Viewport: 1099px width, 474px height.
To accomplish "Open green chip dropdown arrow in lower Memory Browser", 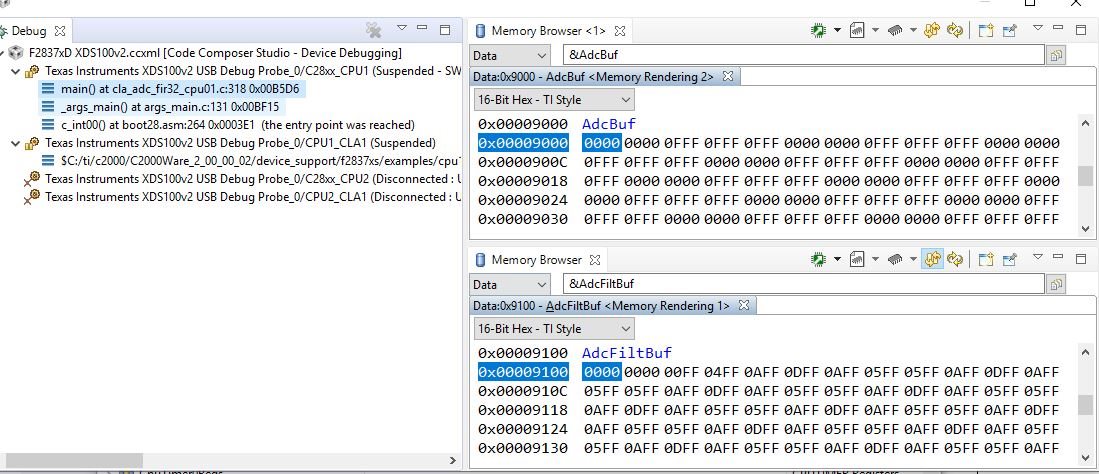I will [837, 259].
